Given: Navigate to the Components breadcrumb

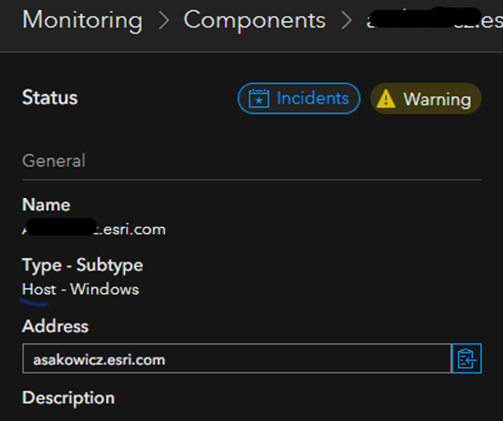Looking at the screenshot, I should 255,20.
